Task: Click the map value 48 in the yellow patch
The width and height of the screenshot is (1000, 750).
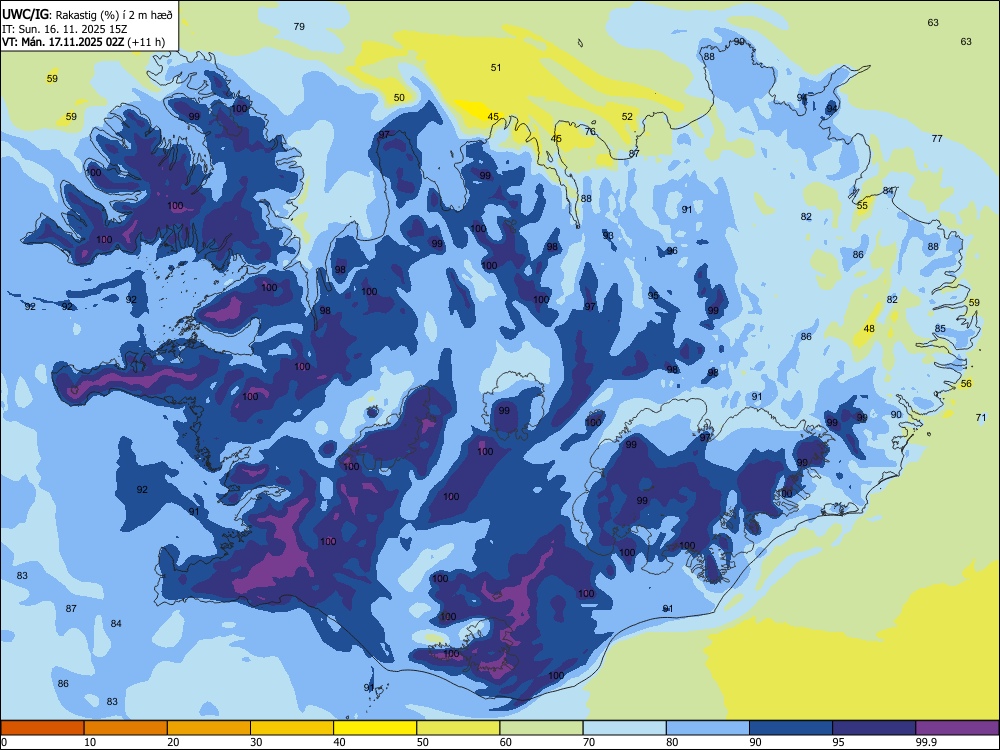Action: (869, 328)
